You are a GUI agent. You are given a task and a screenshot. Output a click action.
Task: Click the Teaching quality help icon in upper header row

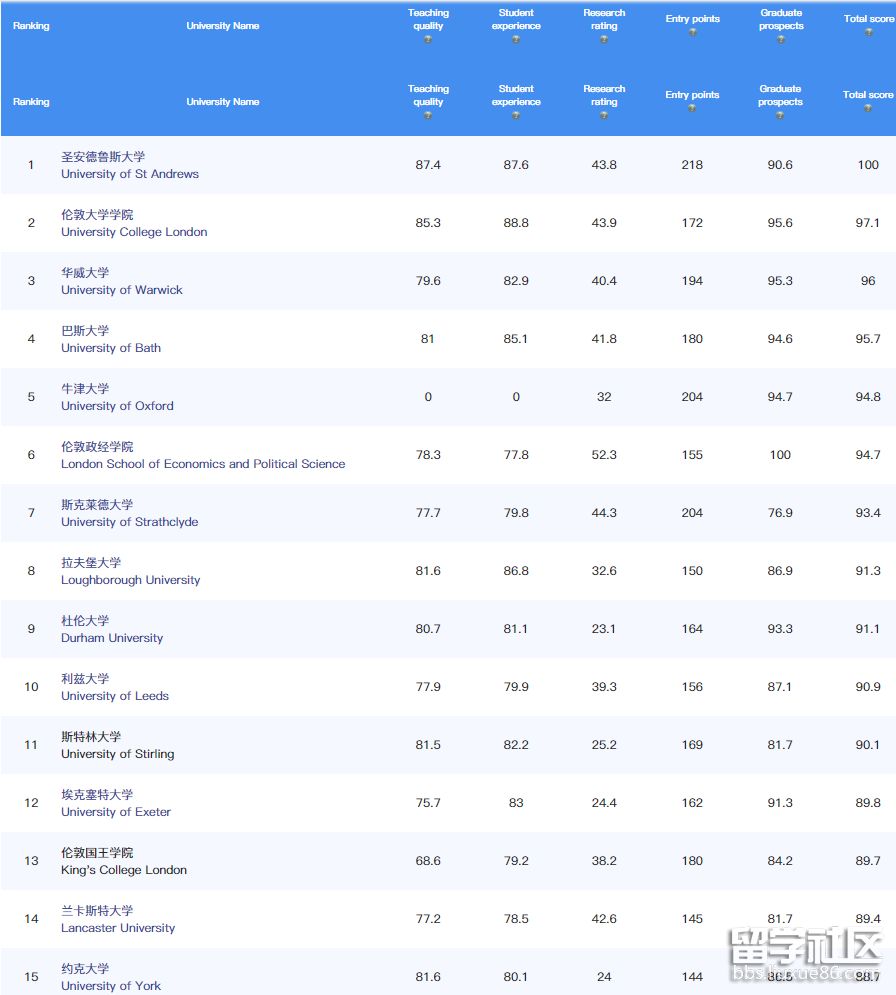(428, 39)
